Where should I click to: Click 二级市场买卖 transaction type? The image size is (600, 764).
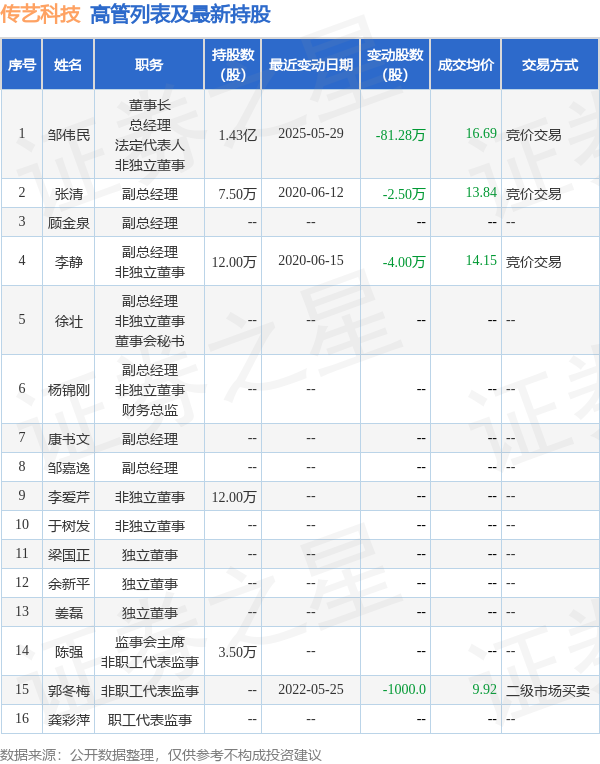[x=548, y=690]
